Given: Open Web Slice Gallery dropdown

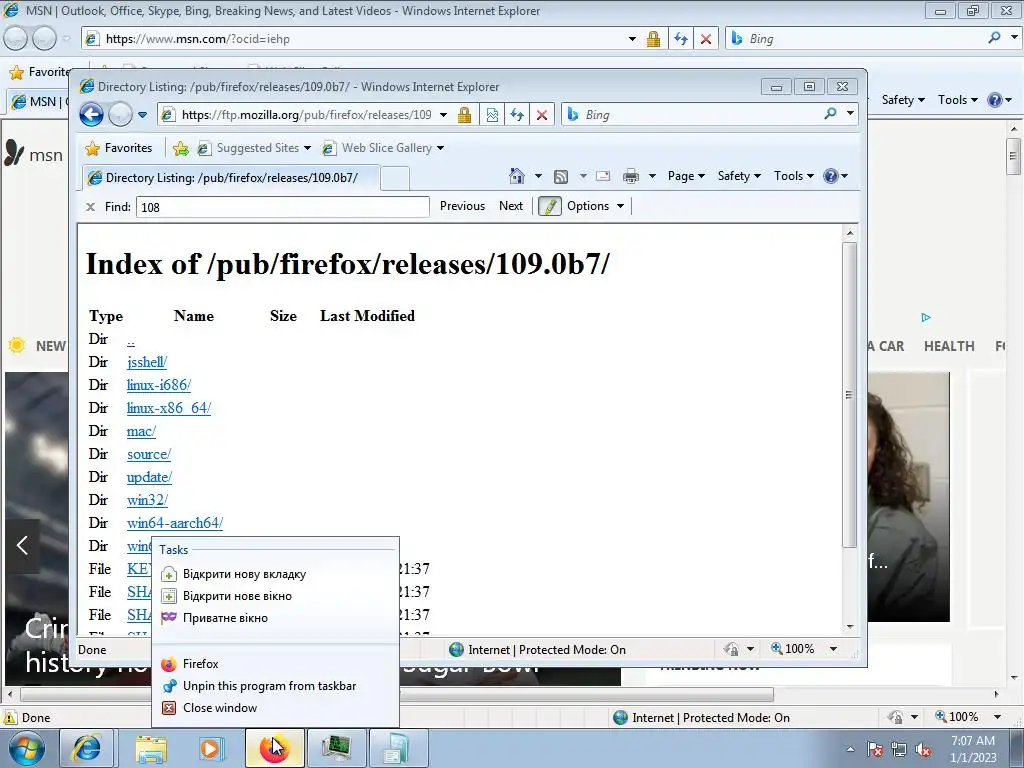Looking at the screenshot, I should (383, 148).
